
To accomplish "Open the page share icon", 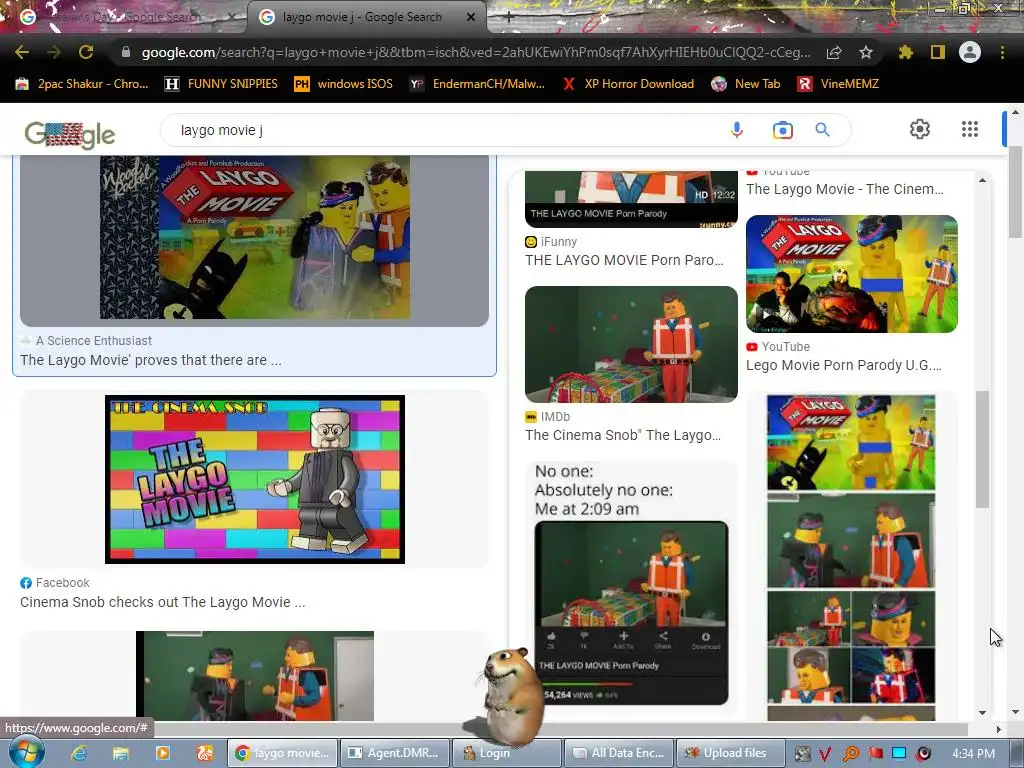I will click(834, 52).
